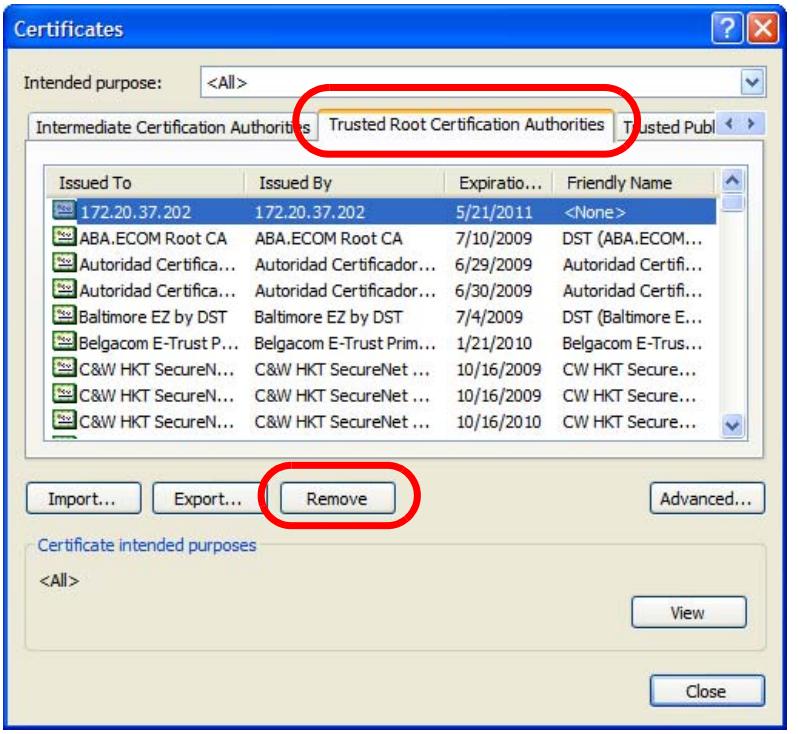This screenshot has width=798, height=734.
Task: Click the Export... button
Action: pos(208,498)
